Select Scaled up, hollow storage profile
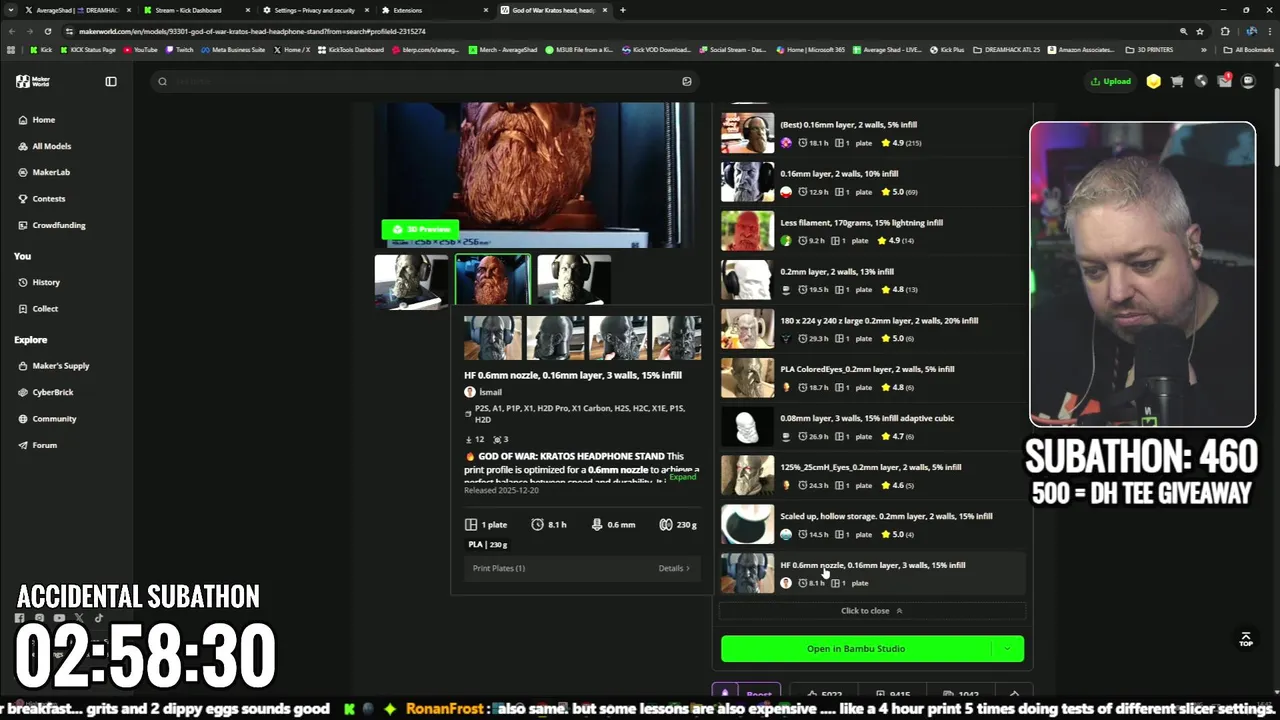 (x=872, y=525)
